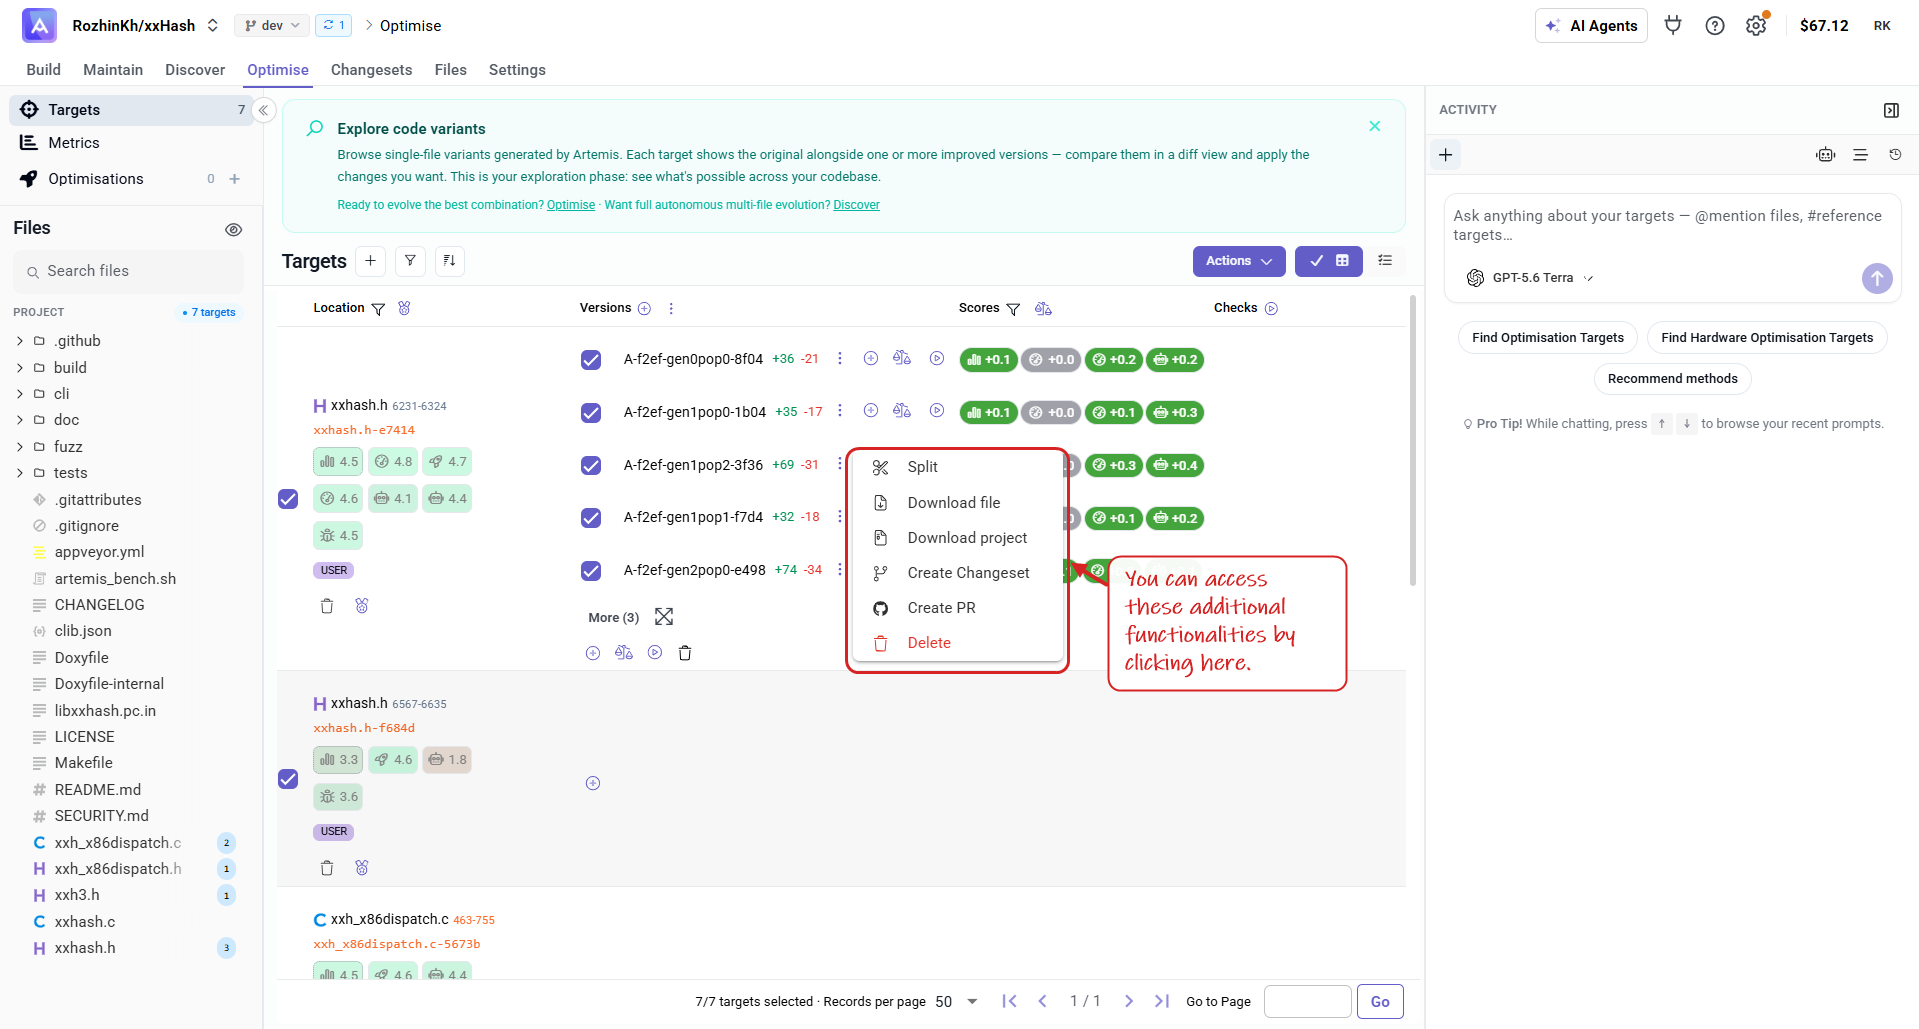Deselect the xxhash.h 6231-6324 target checkbox
Screen dimensions: 1919x1029
coord(288,499)
